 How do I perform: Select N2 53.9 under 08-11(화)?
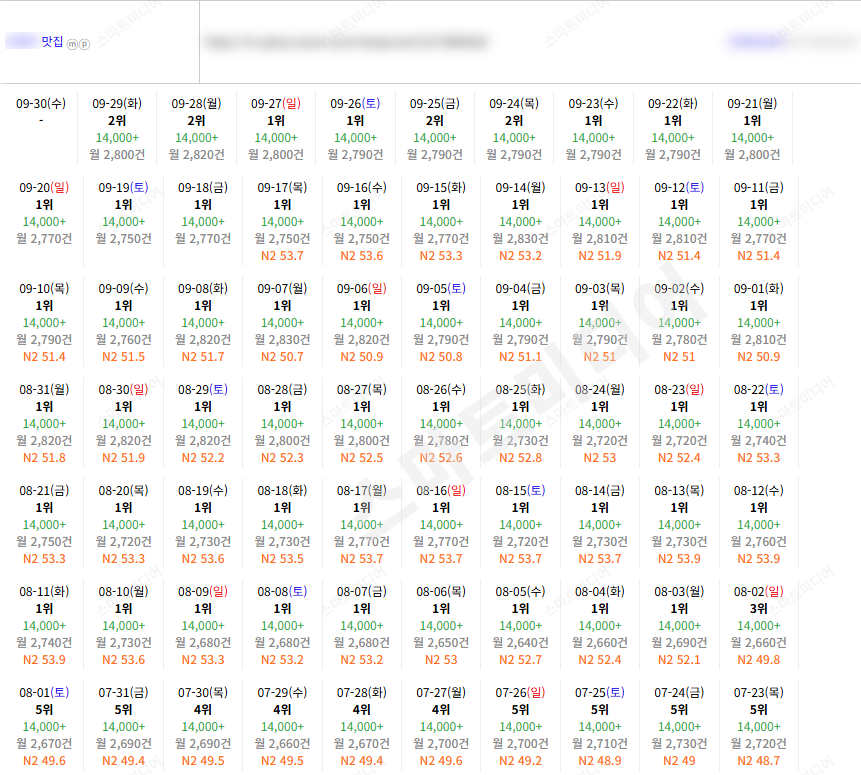pos(44,660)
